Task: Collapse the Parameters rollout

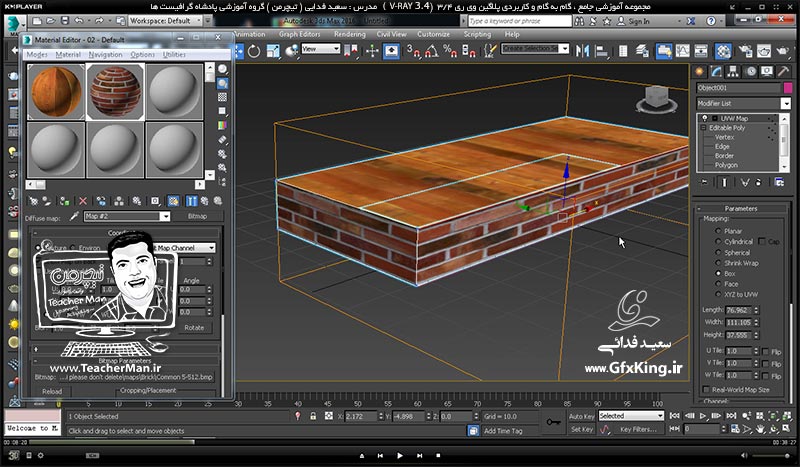Action: pos(741,208)
